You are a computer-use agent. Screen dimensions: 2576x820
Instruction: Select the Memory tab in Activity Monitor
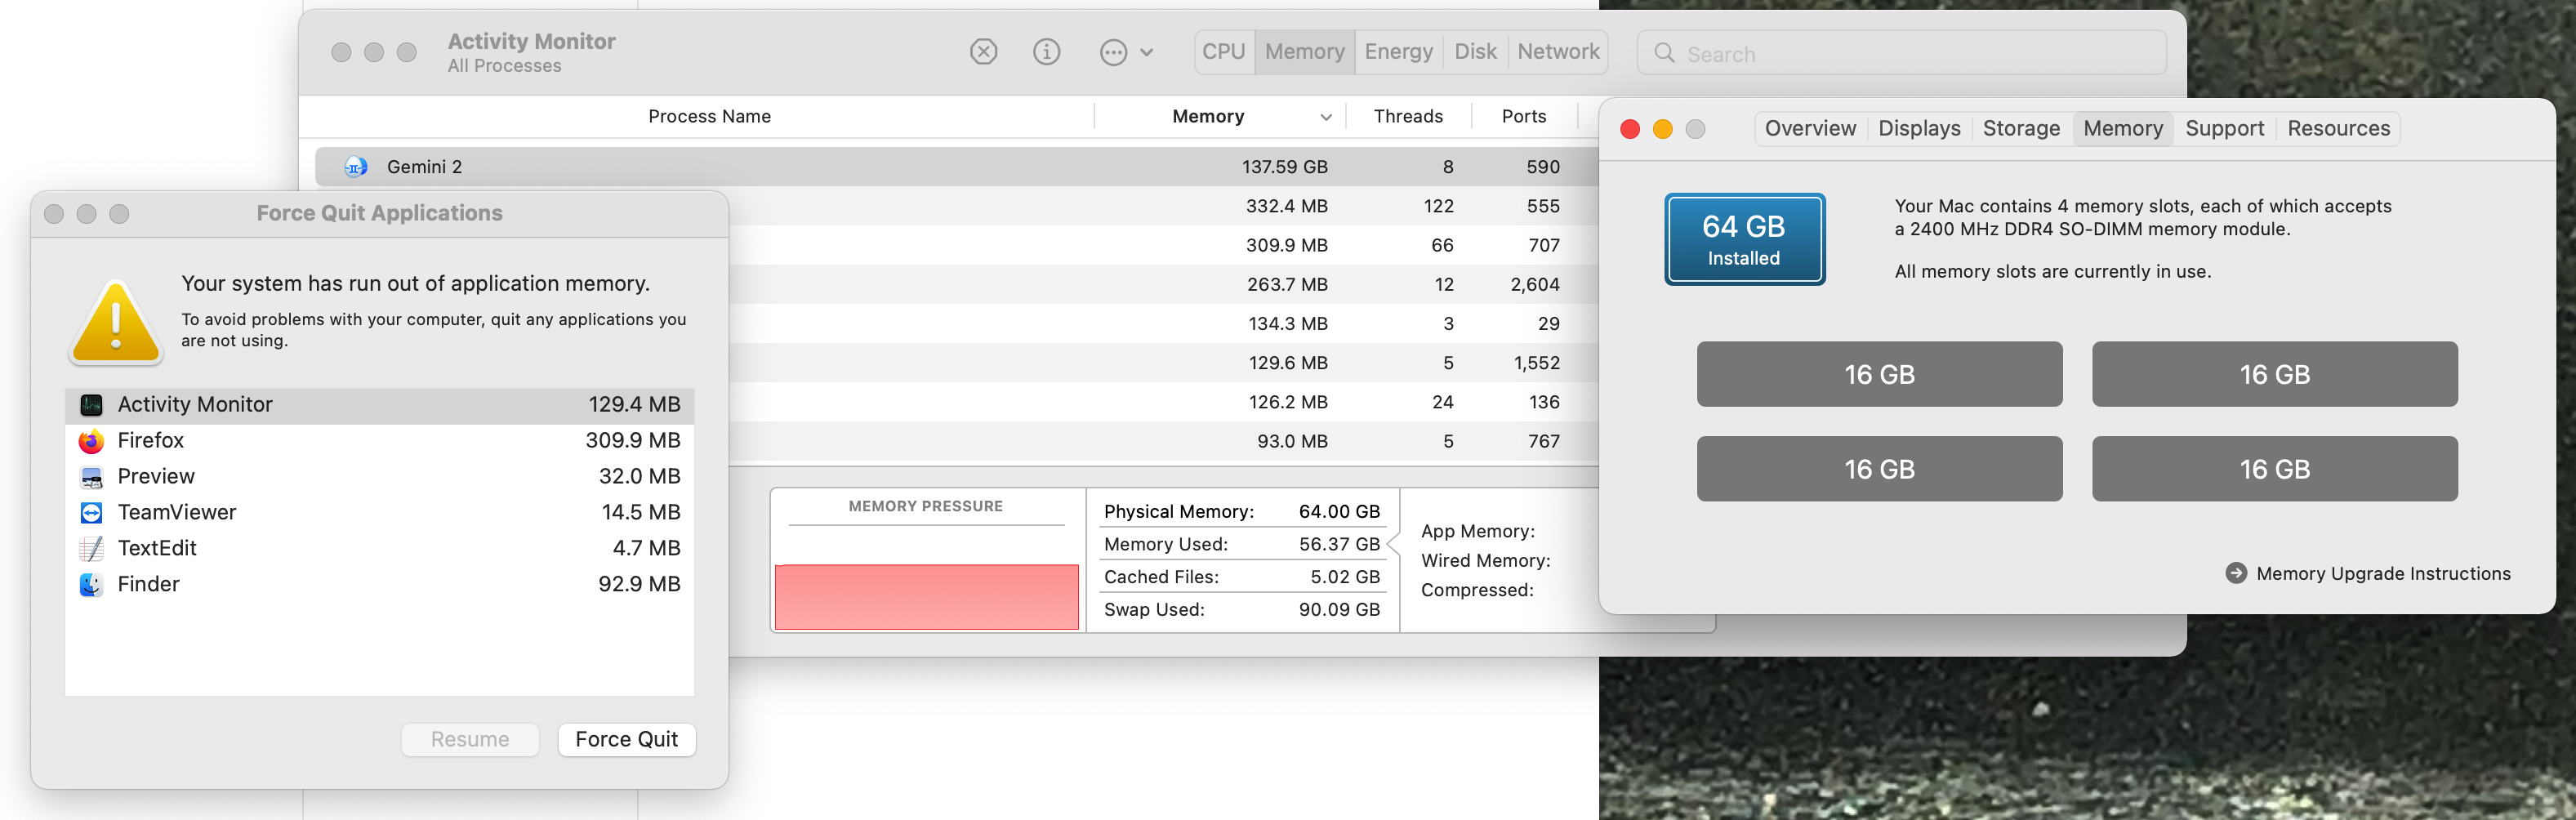(x=1304, y=52)
